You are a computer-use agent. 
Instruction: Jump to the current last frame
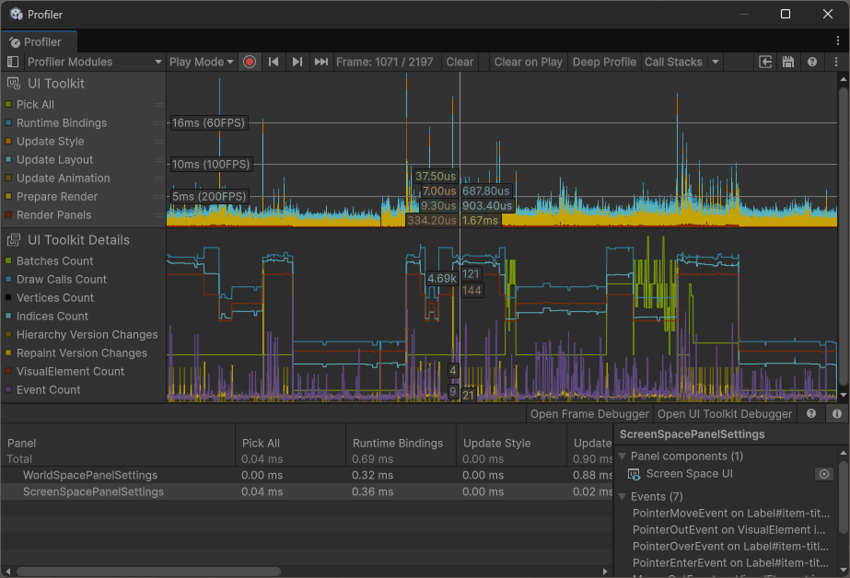(321, 62)
